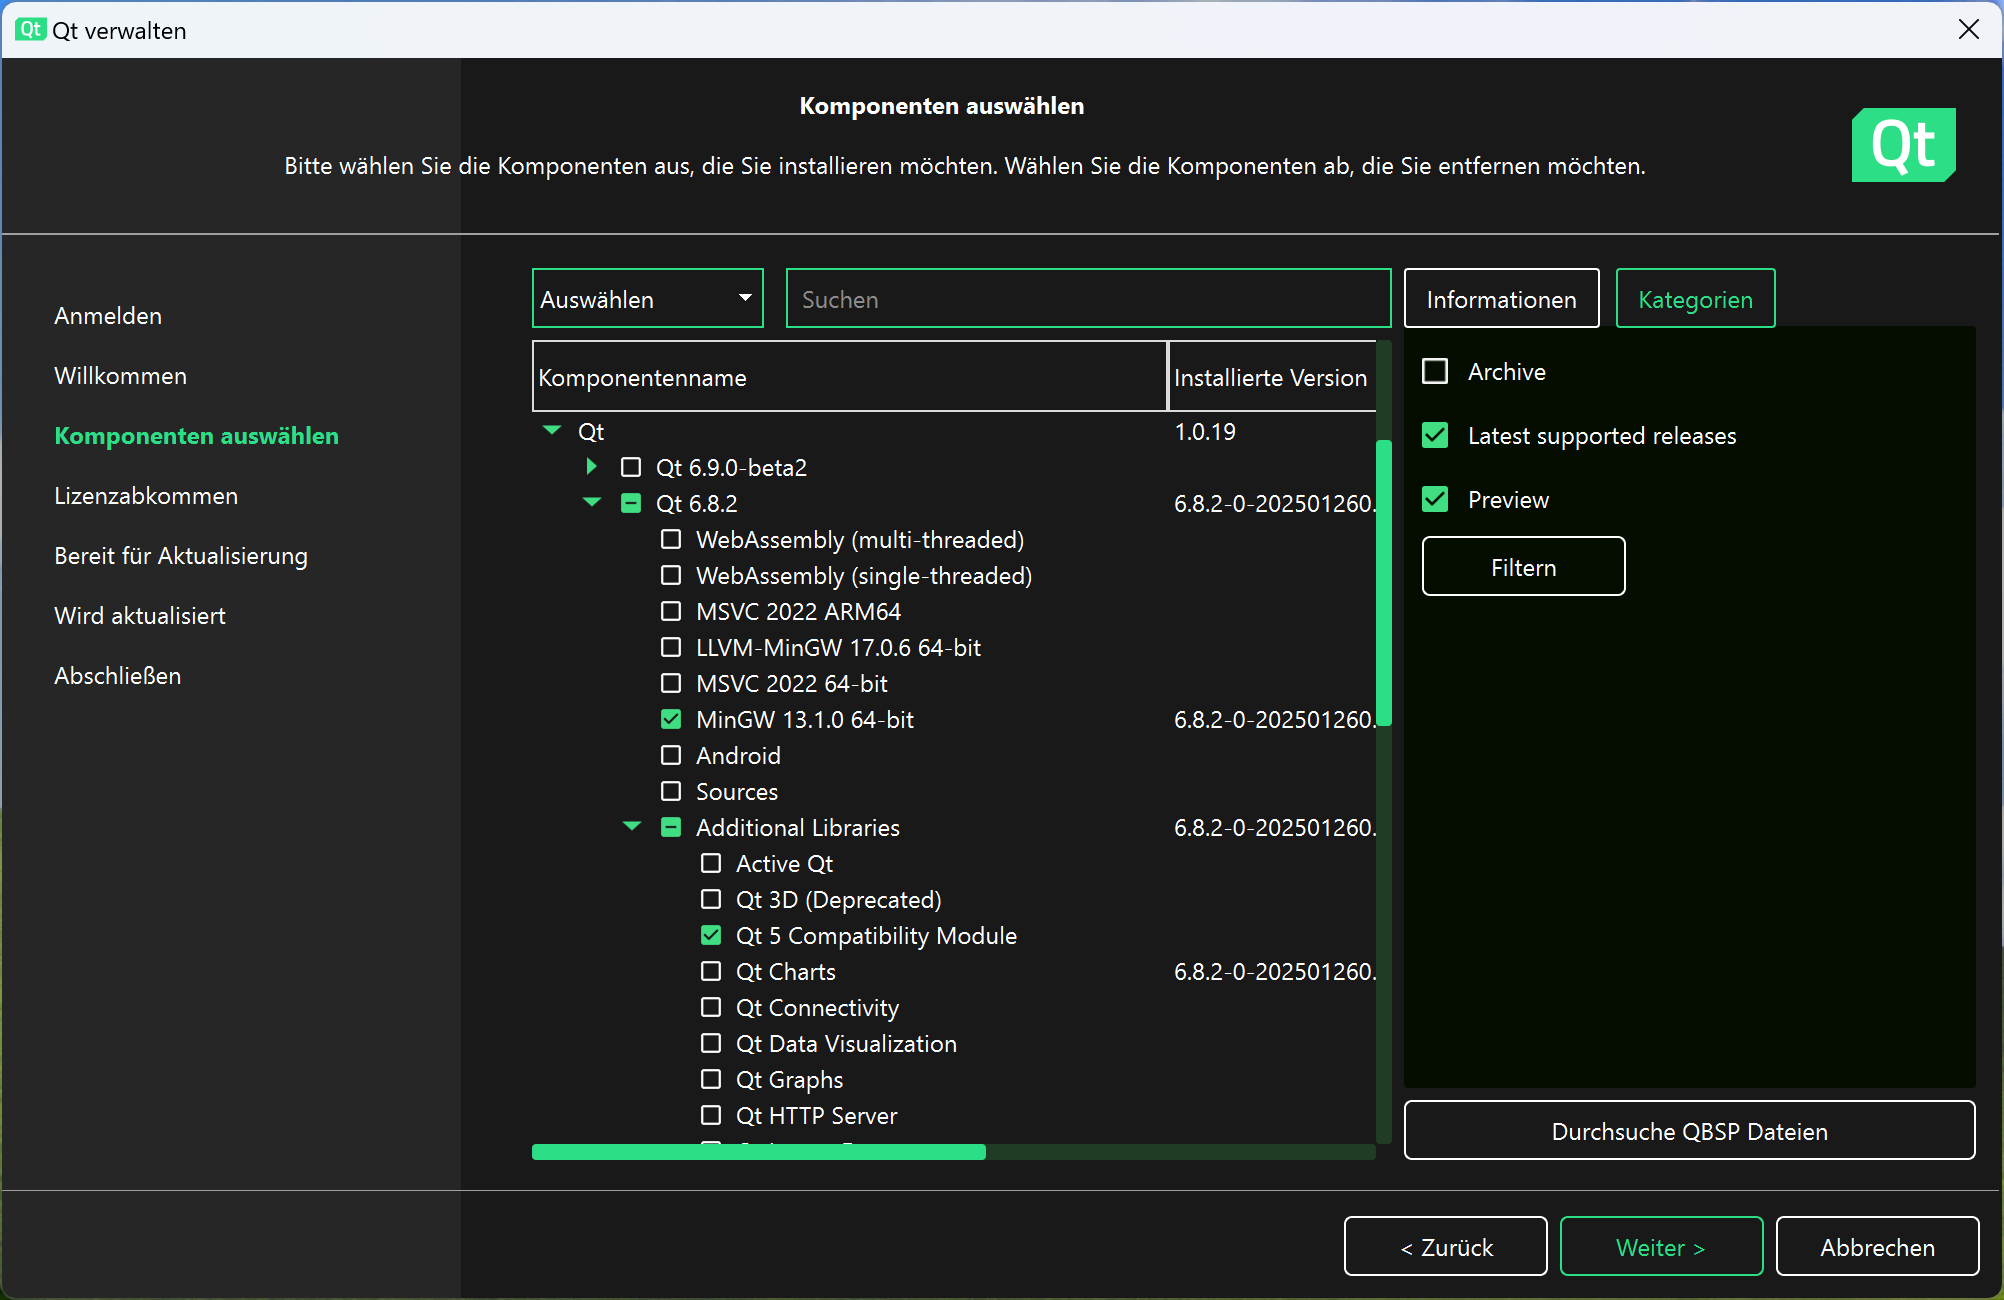
Task: Click the horizontal scrollbar thumb
Action: click(759, 1152)
